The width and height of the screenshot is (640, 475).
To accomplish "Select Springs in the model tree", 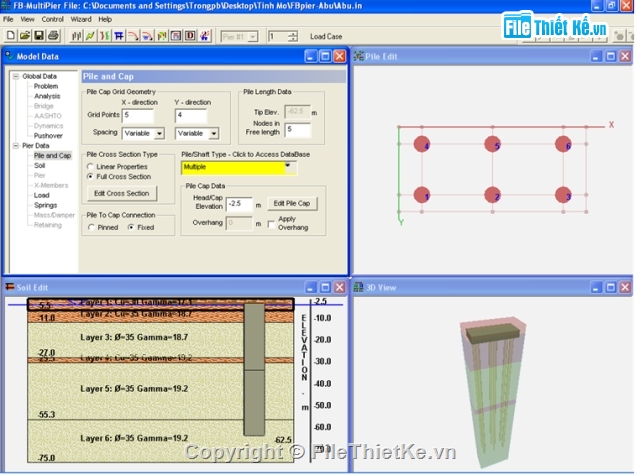I will (x=45, y=205).
